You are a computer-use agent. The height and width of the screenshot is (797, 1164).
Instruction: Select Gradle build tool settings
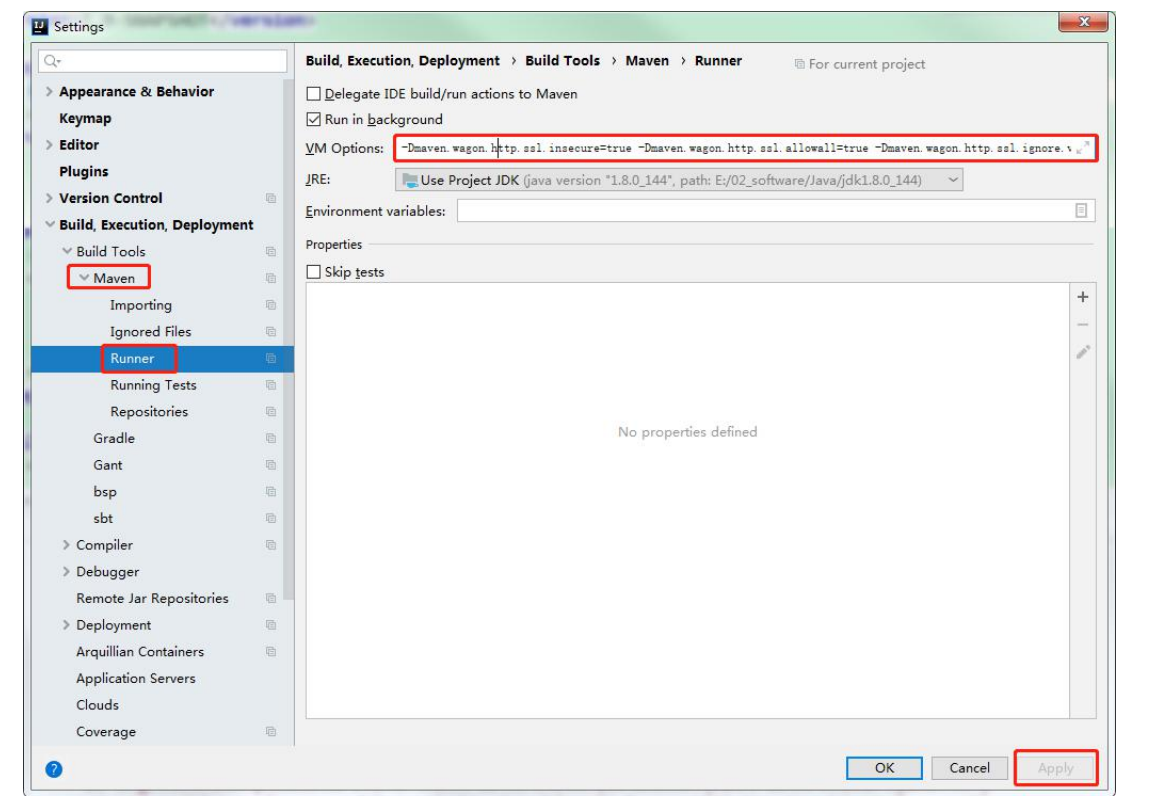114,439
